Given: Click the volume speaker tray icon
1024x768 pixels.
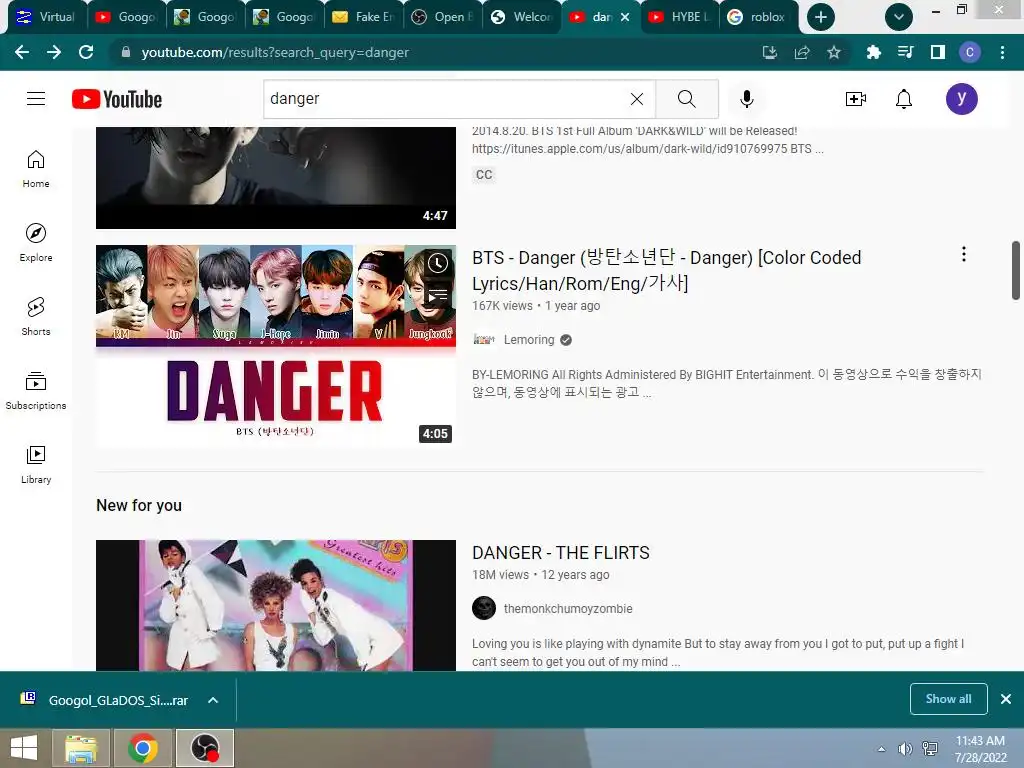Looking at the screenshot, I should tap(905, 749).
